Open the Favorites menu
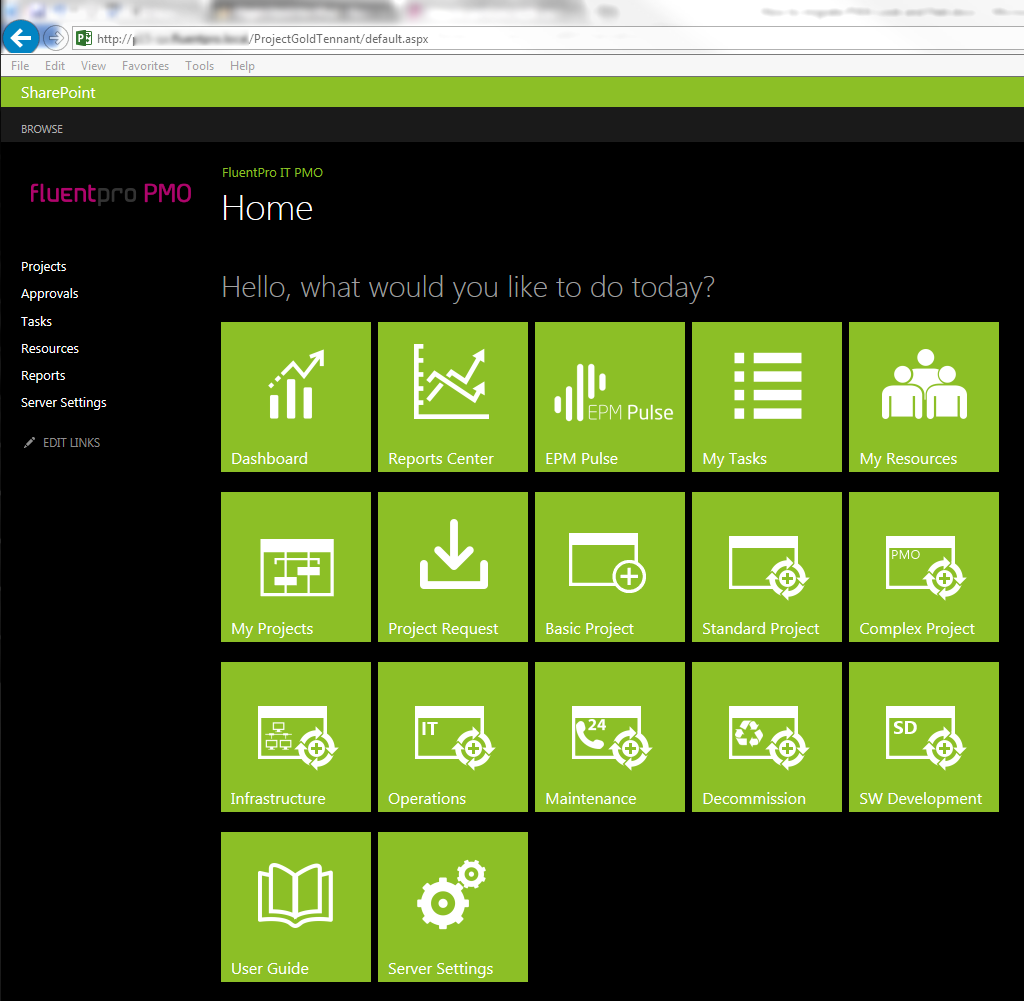The height and width of the screenshot is (1001, 1024). [x=145, y=66]
